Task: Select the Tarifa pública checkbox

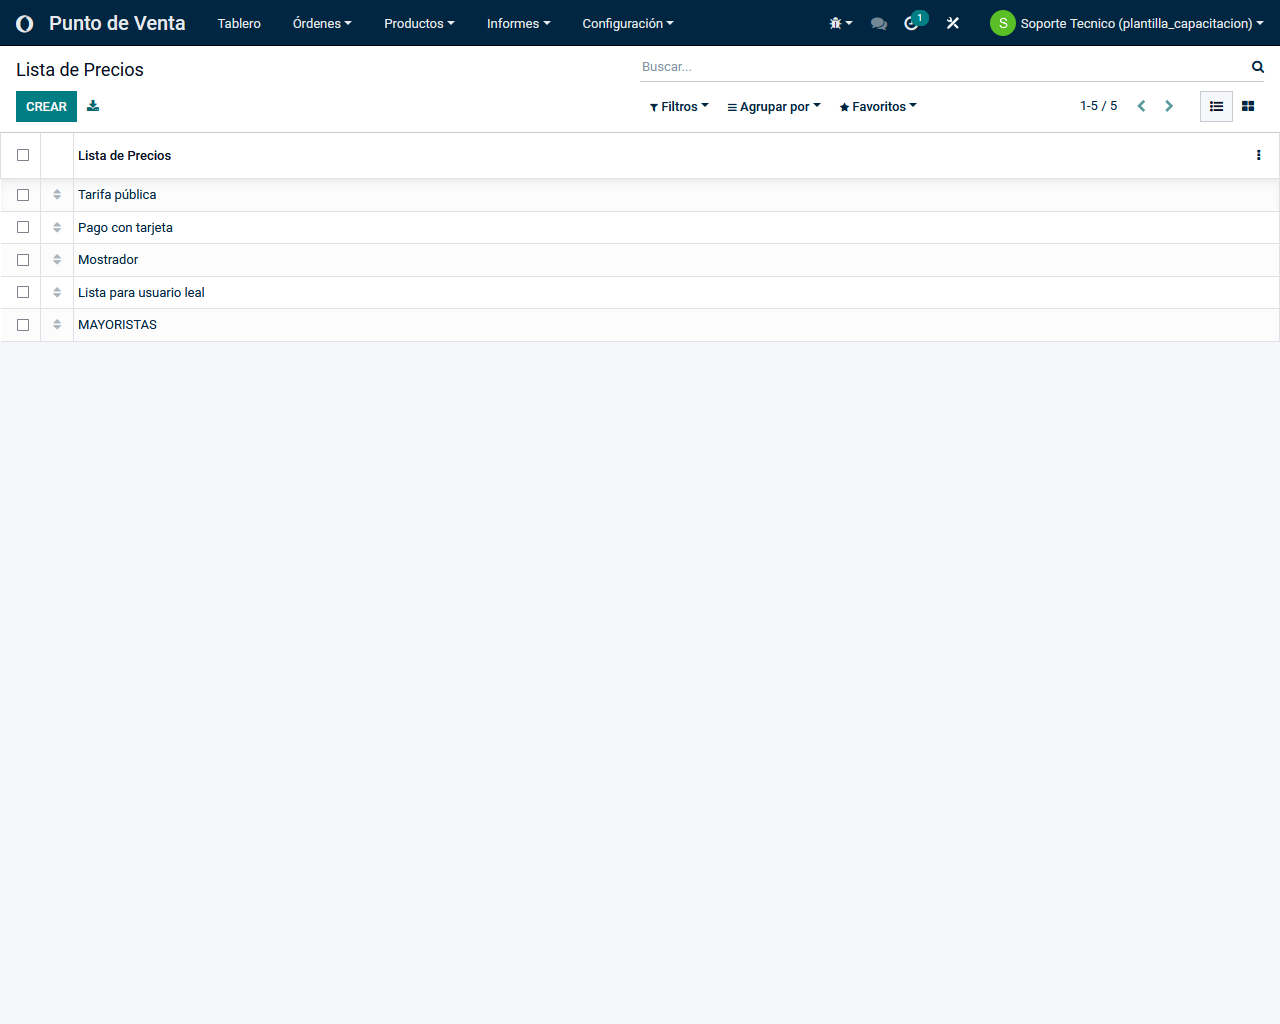Action: point(23,195)
